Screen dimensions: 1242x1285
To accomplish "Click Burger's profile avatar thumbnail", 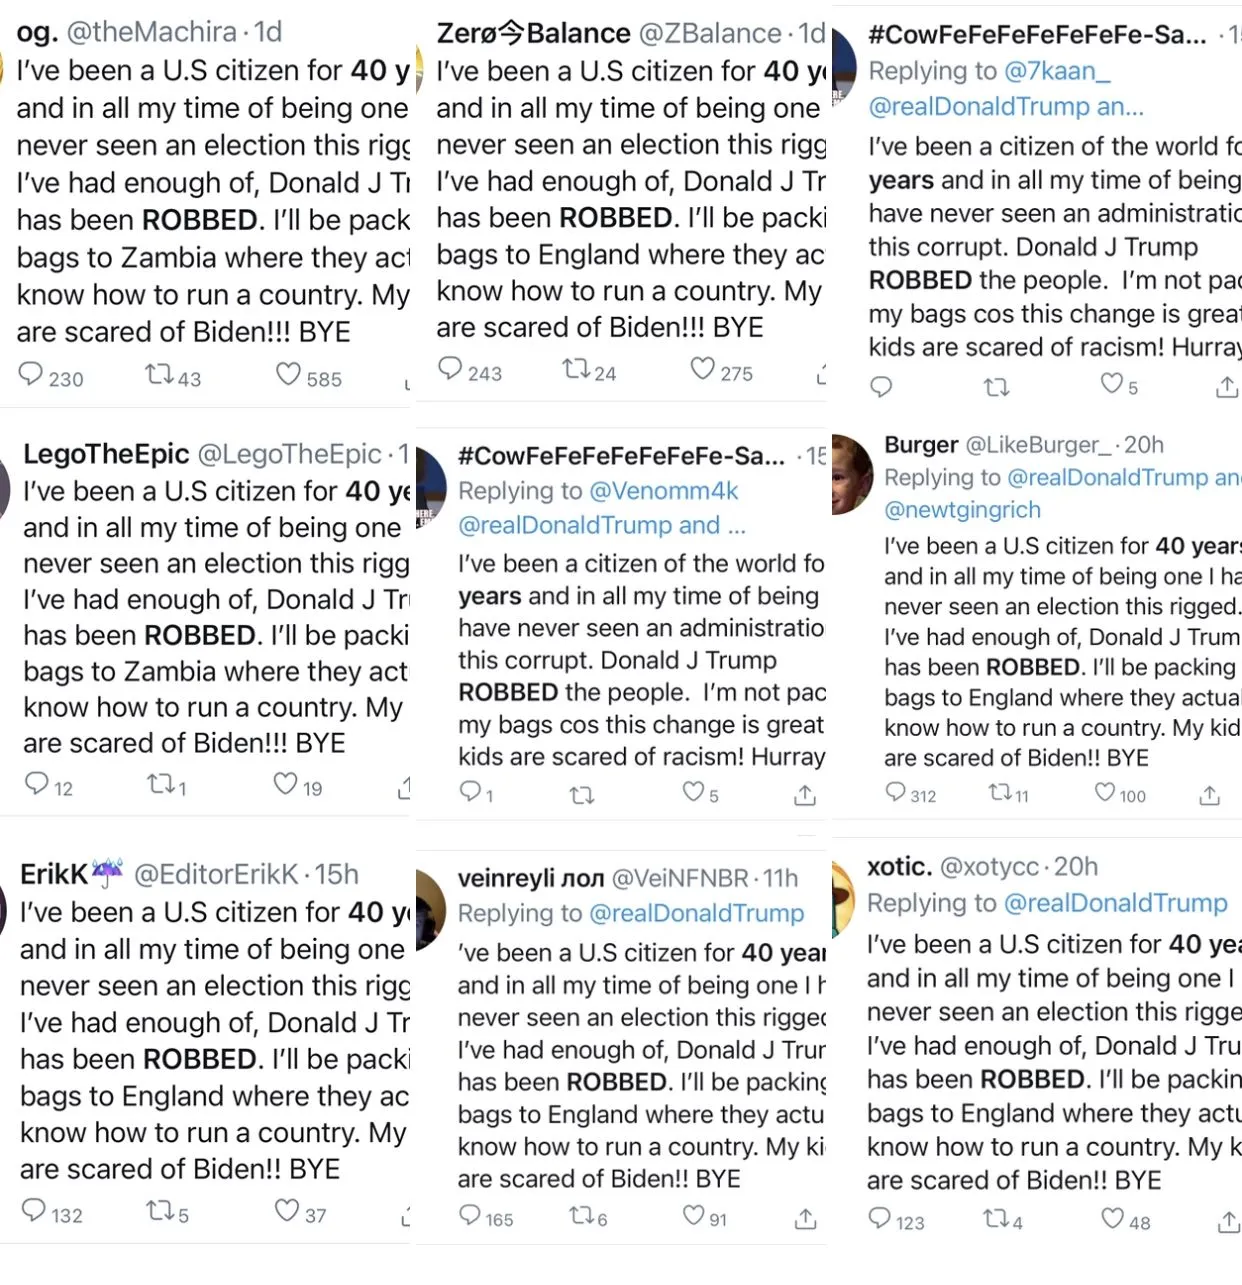I will [x=852, y=474].
